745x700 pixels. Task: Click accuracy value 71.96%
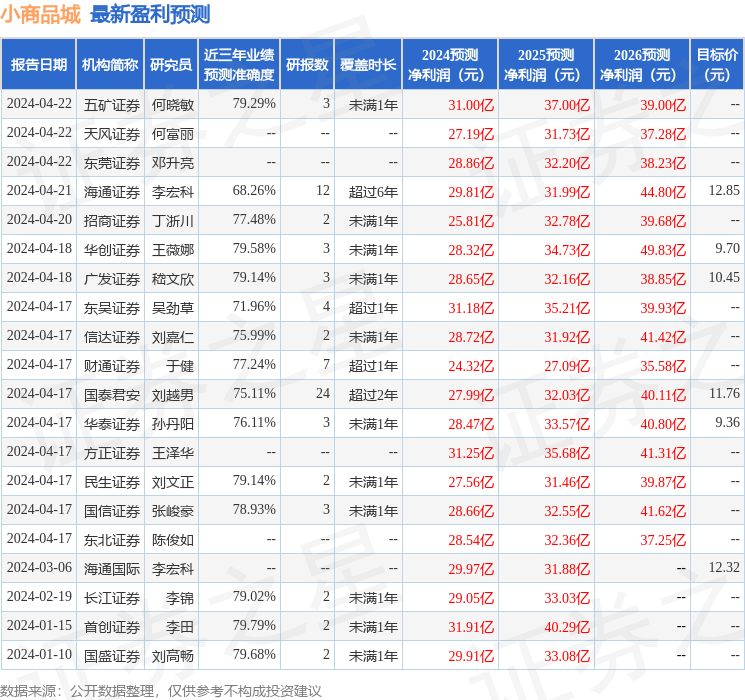pyautogui.click(x=254, y=307)
